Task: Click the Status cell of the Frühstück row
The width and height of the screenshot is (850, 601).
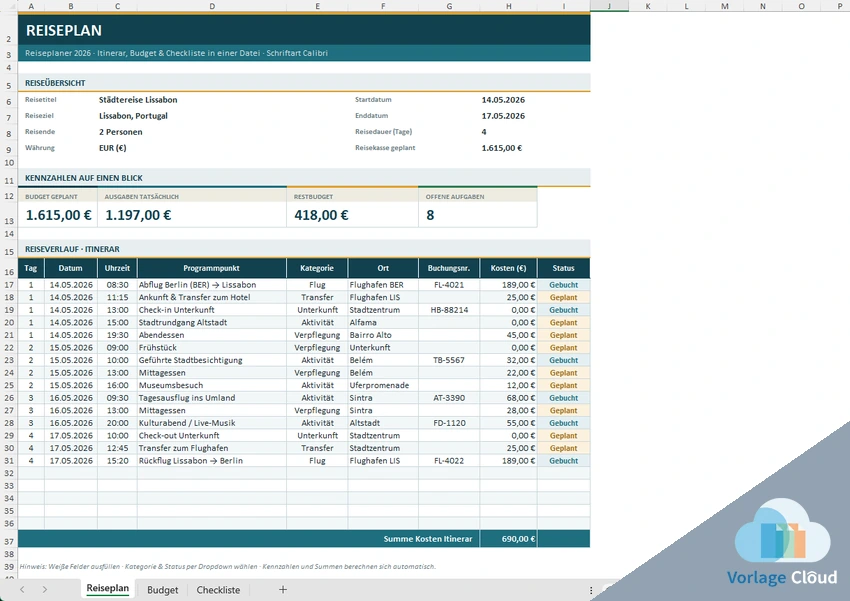Action: [x=564, y=347]
